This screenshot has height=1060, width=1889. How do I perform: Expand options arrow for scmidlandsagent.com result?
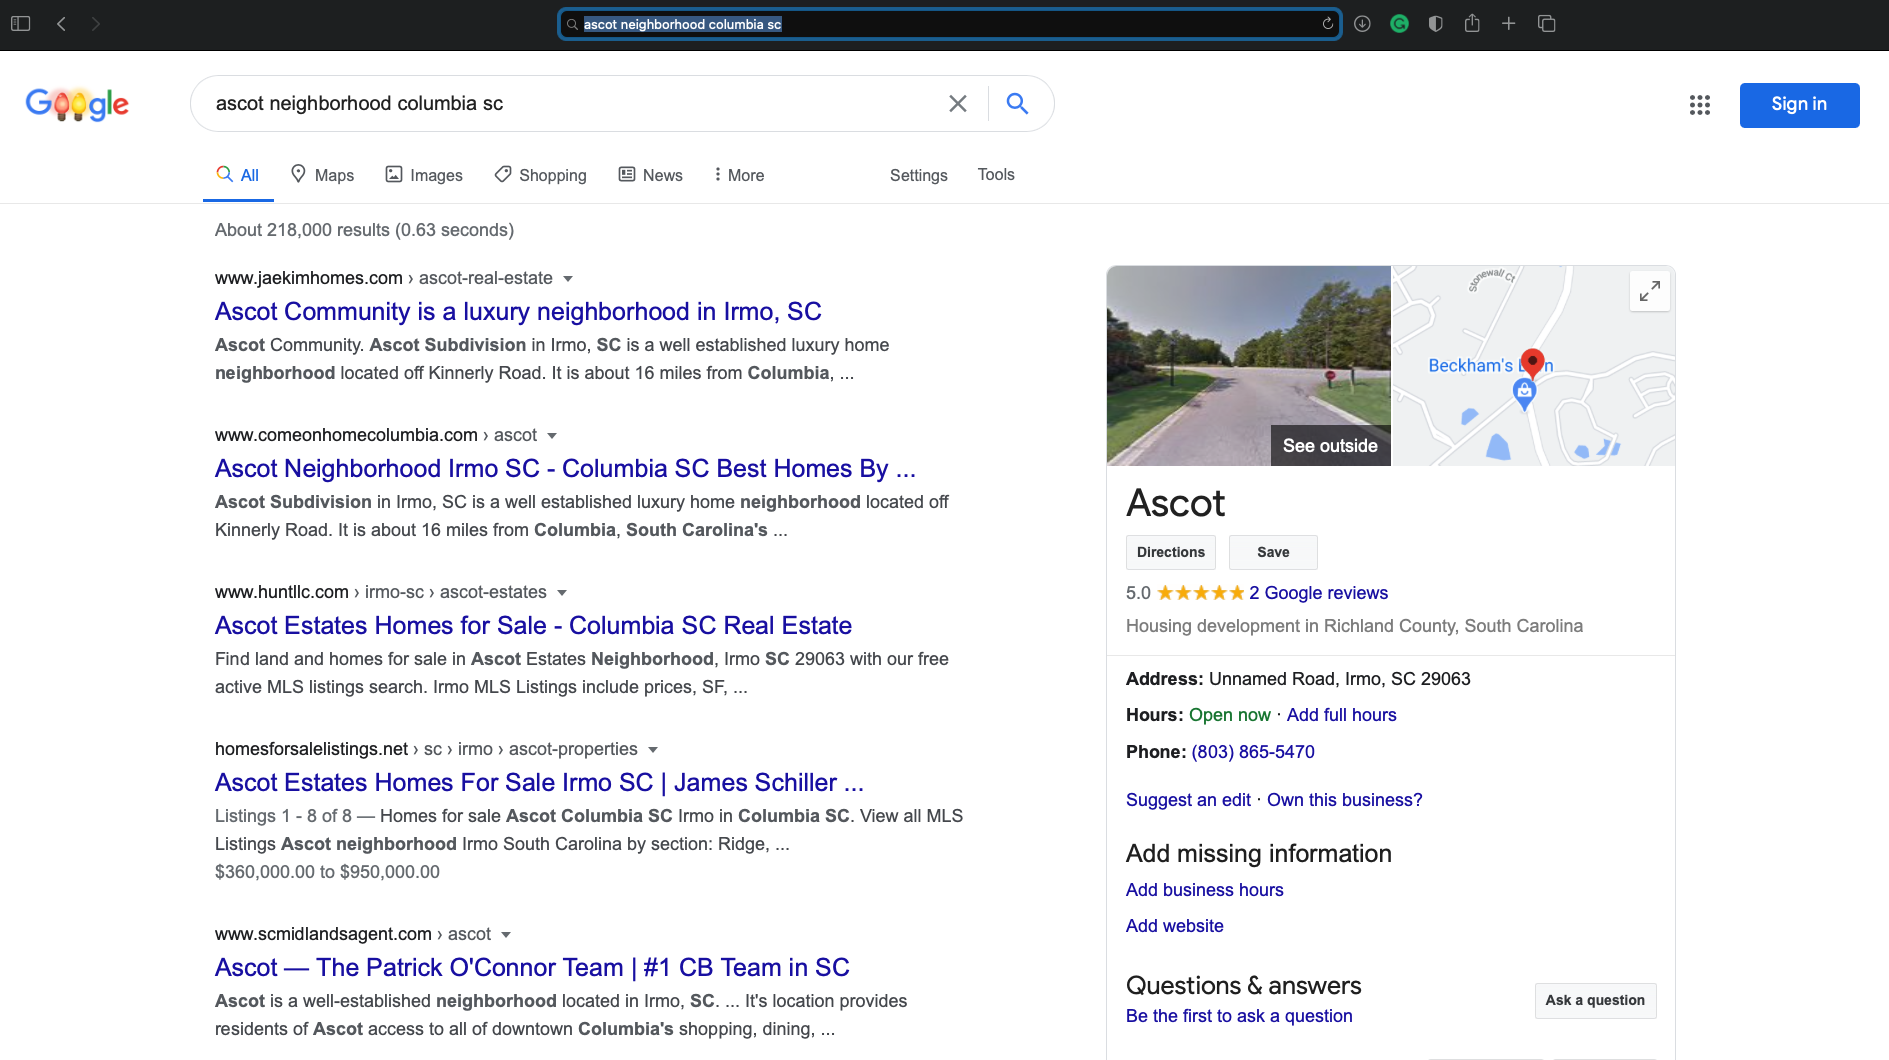tap(506, 935)
